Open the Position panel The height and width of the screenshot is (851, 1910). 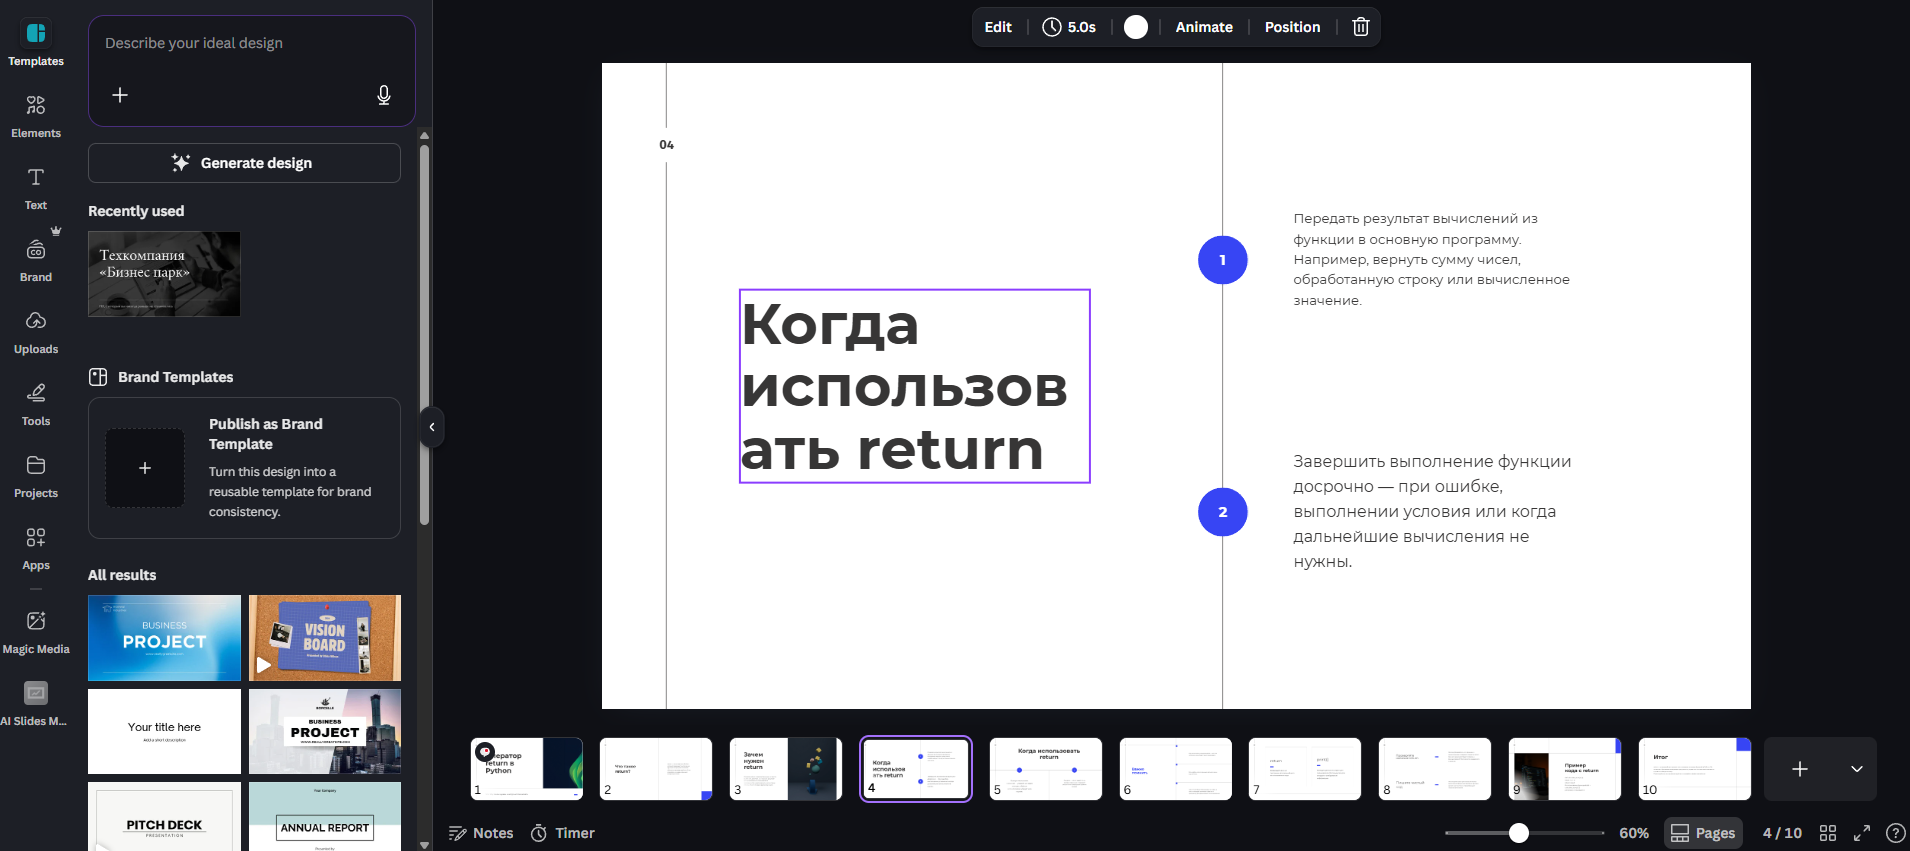[x=1292, y=27]
